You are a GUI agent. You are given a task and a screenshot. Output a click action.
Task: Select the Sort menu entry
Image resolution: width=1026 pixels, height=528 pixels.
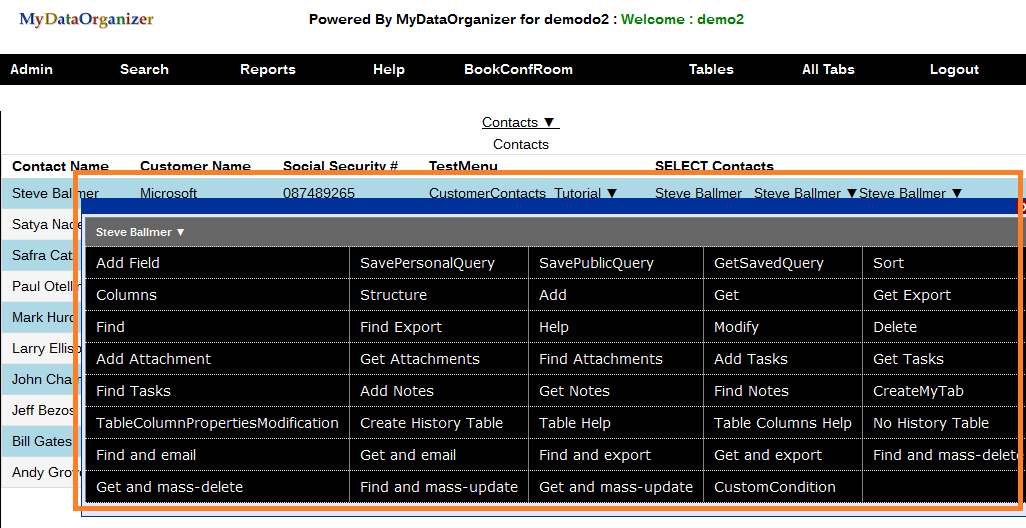888,263
